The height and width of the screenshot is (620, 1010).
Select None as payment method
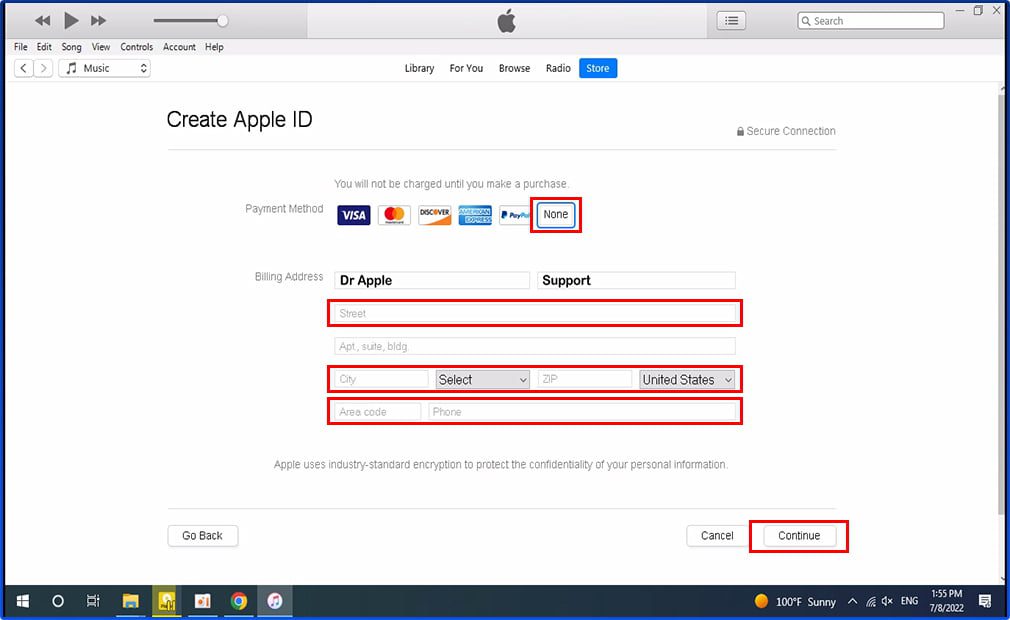(x=555, y=214)
